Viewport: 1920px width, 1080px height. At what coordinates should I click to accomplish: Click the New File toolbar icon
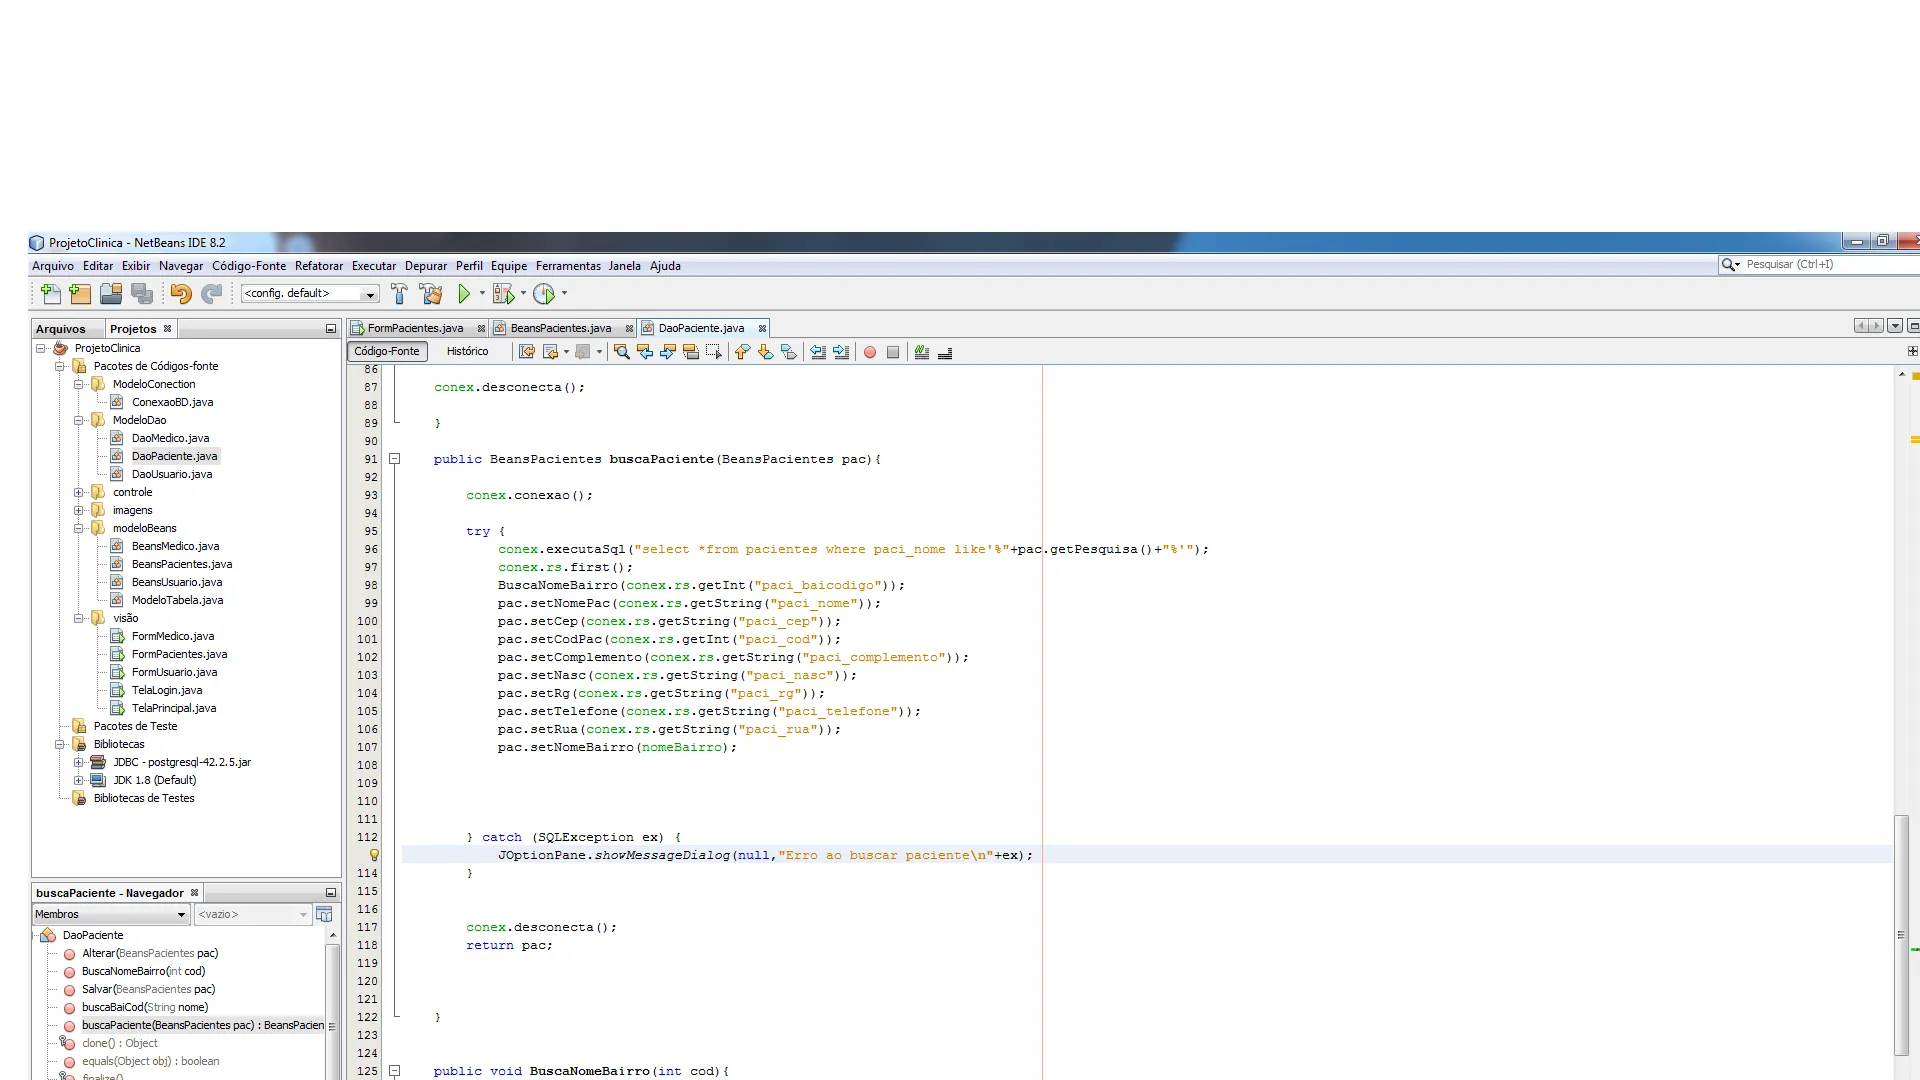pos(51,294)
